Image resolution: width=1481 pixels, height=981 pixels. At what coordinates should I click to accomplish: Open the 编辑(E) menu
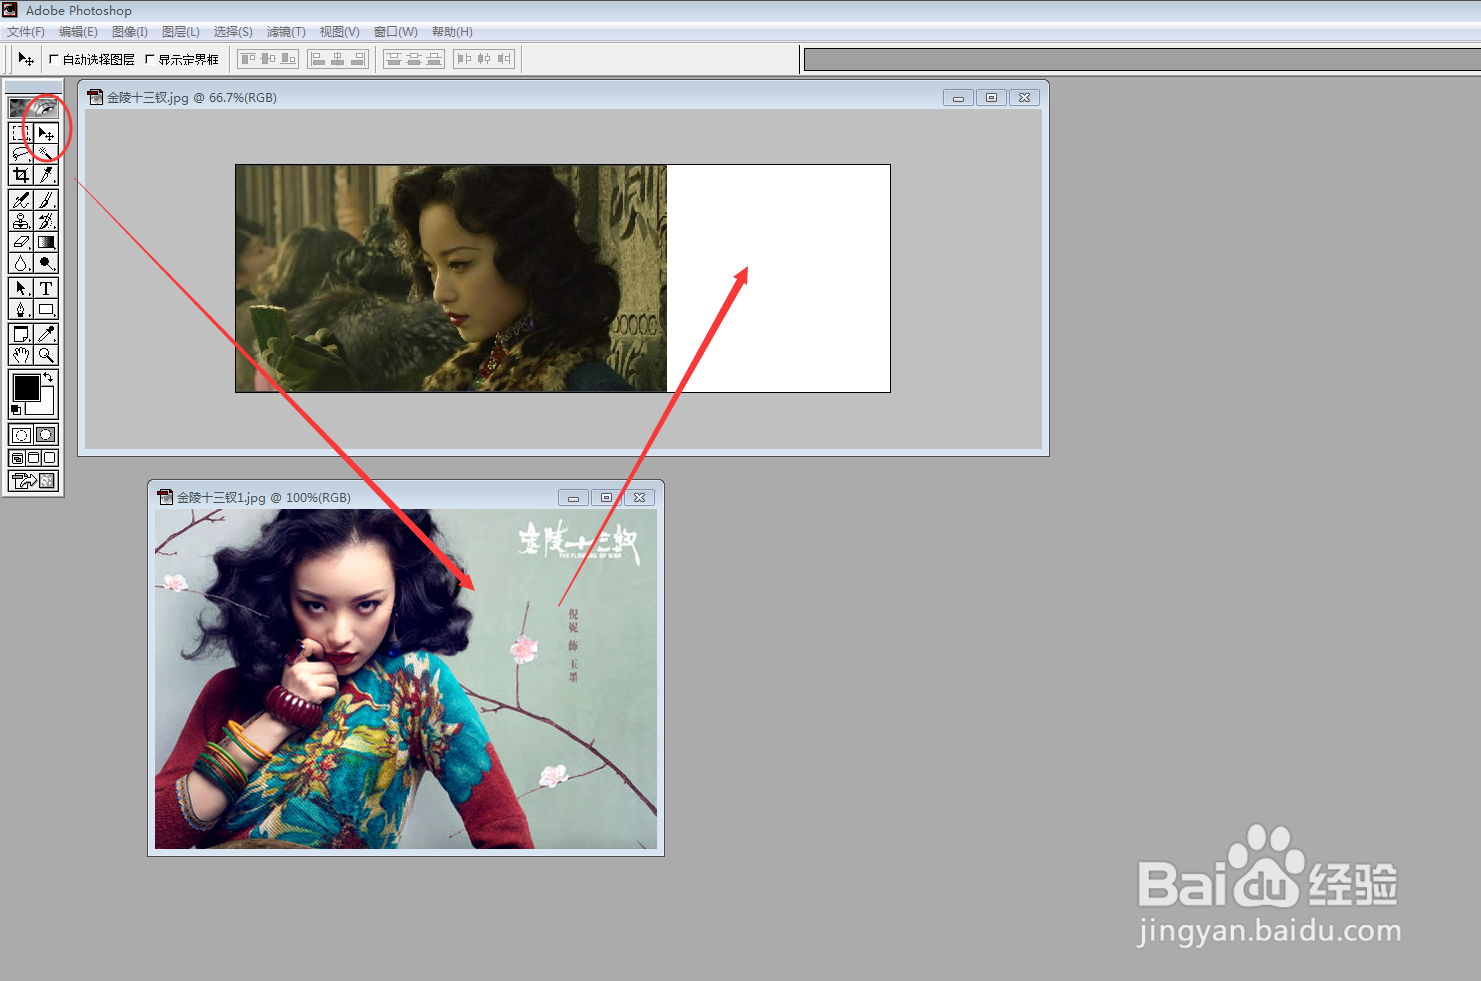tap(78, 32)
